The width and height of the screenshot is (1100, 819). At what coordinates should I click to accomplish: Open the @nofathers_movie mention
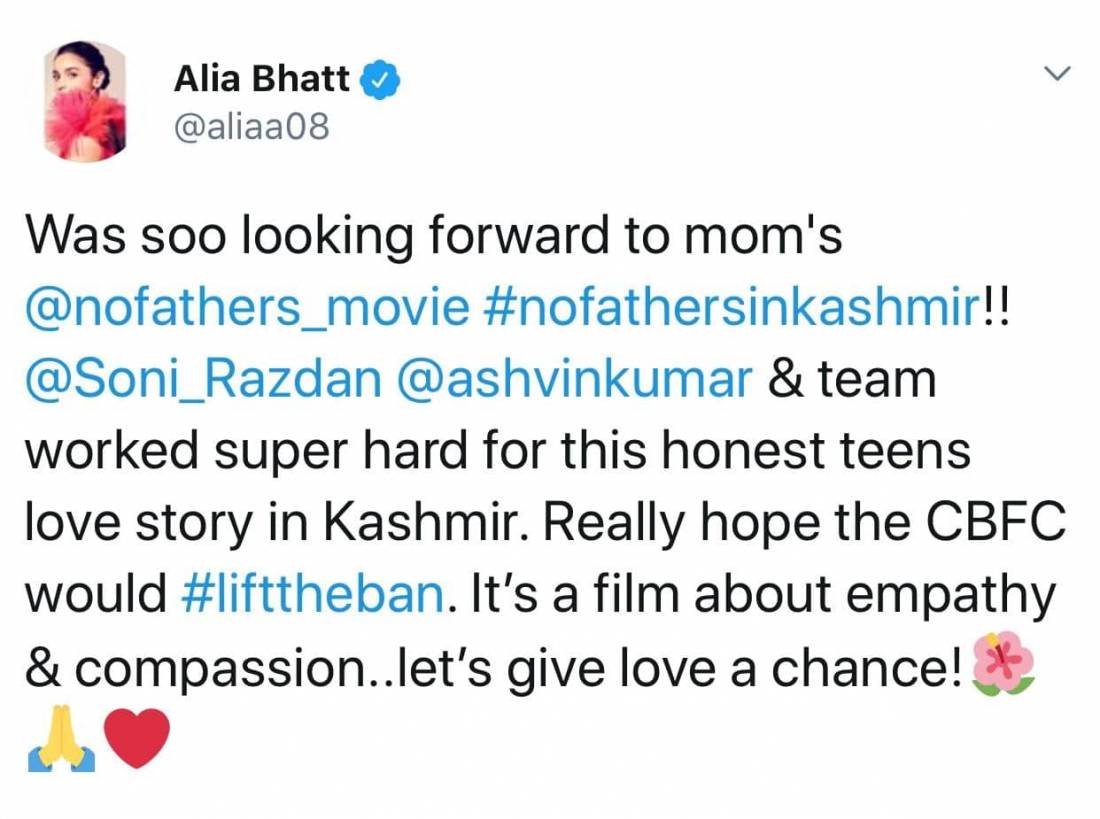(x=246, y=309)
